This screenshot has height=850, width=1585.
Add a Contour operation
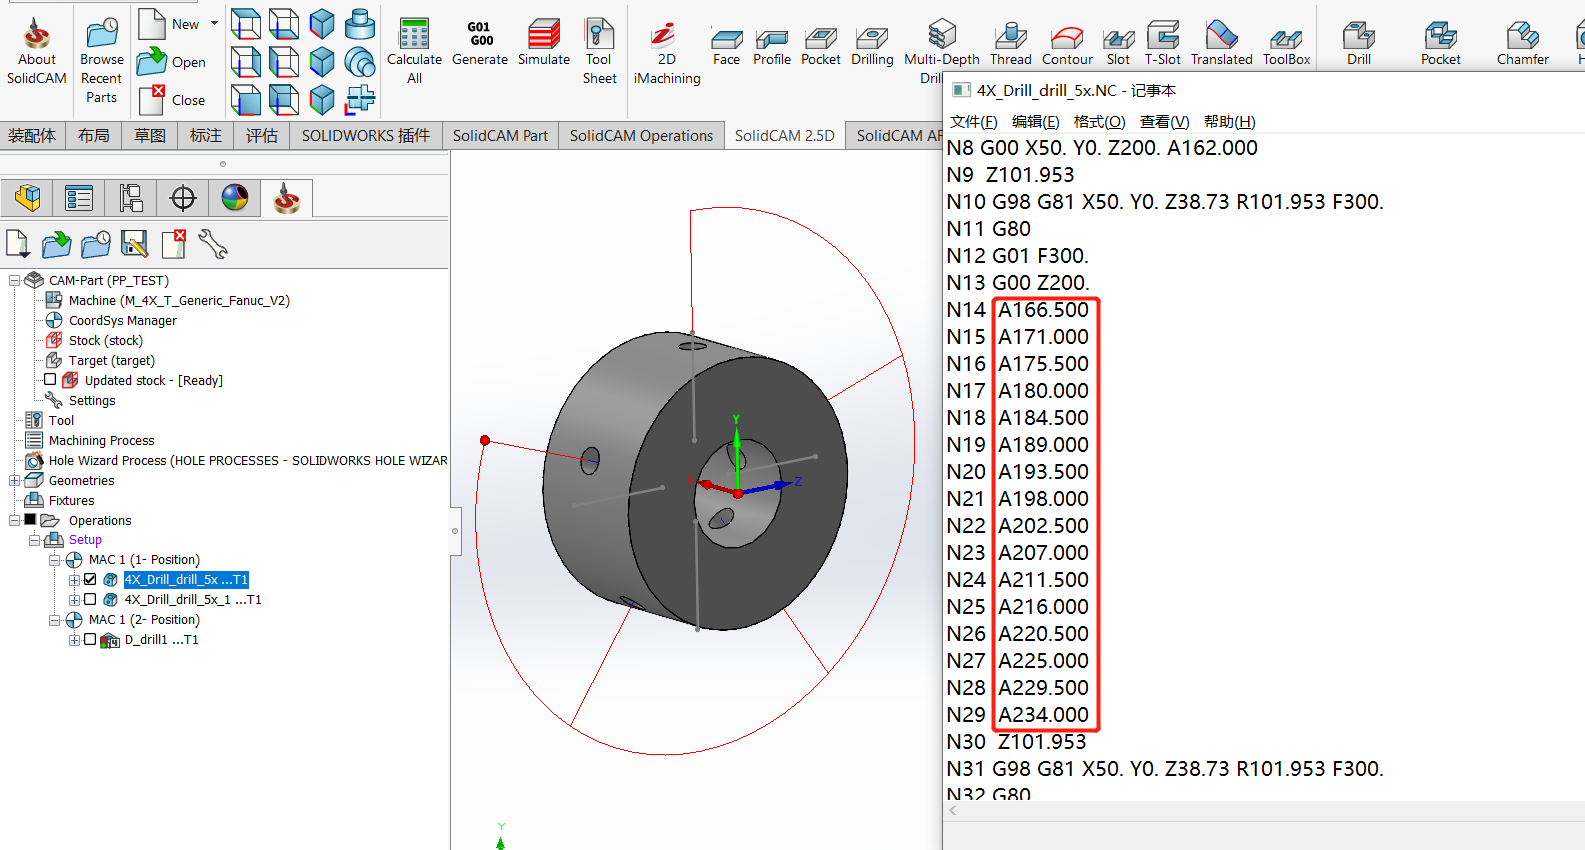(x=1067, y=46)
